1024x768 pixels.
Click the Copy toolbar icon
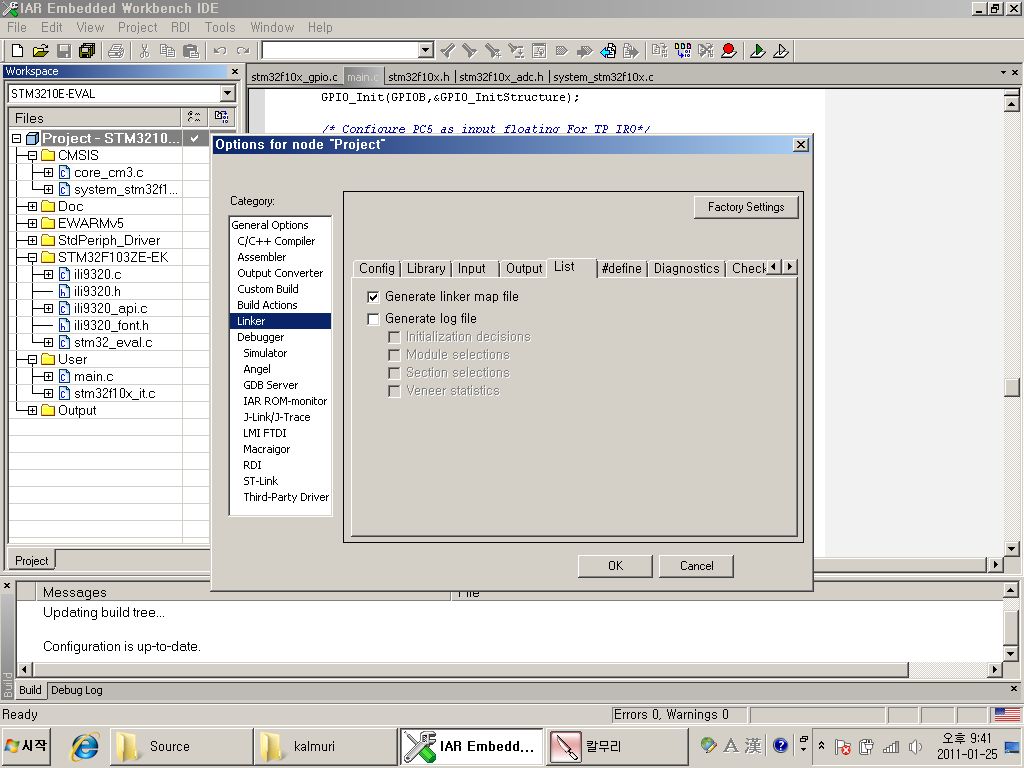point(168,50)
